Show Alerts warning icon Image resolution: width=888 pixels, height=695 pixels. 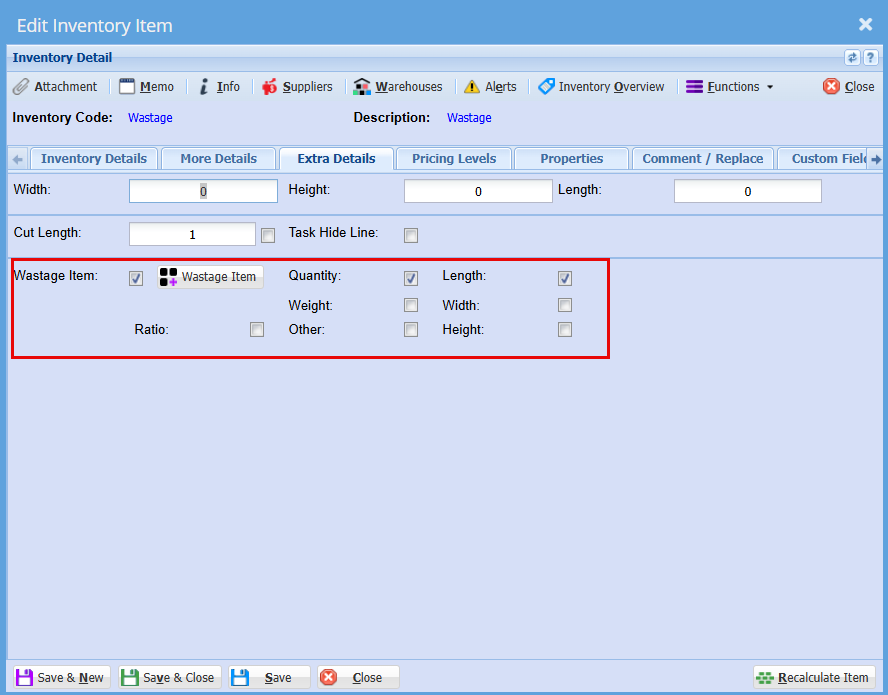pyautogui.click(x=490, y=87)
